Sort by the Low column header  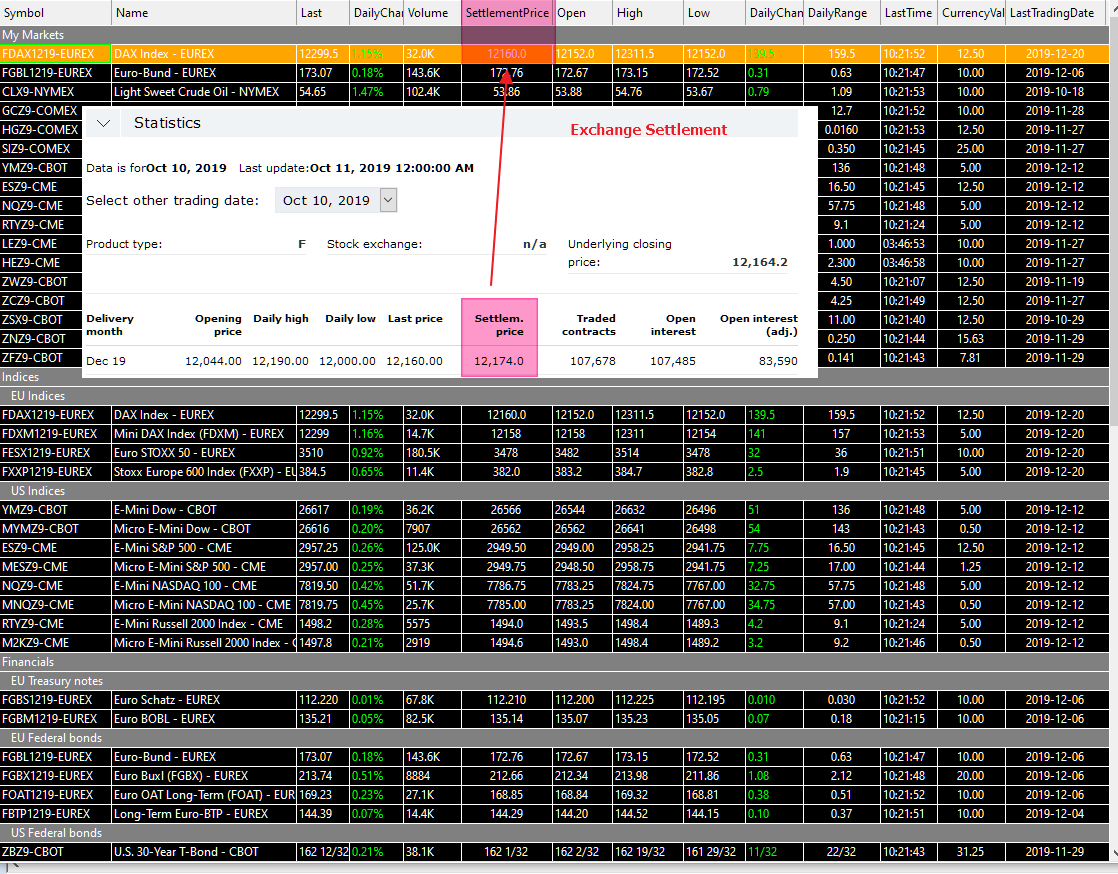(715, 13)
